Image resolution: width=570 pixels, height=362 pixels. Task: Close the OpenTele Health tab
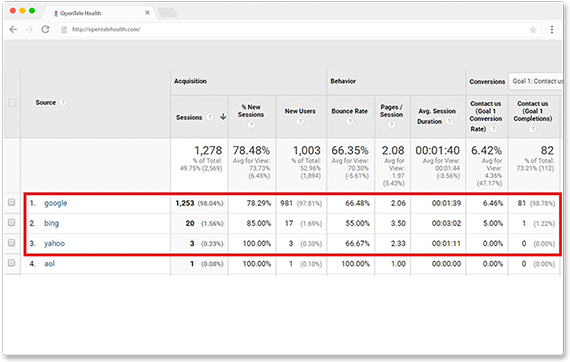pos(147,13)
